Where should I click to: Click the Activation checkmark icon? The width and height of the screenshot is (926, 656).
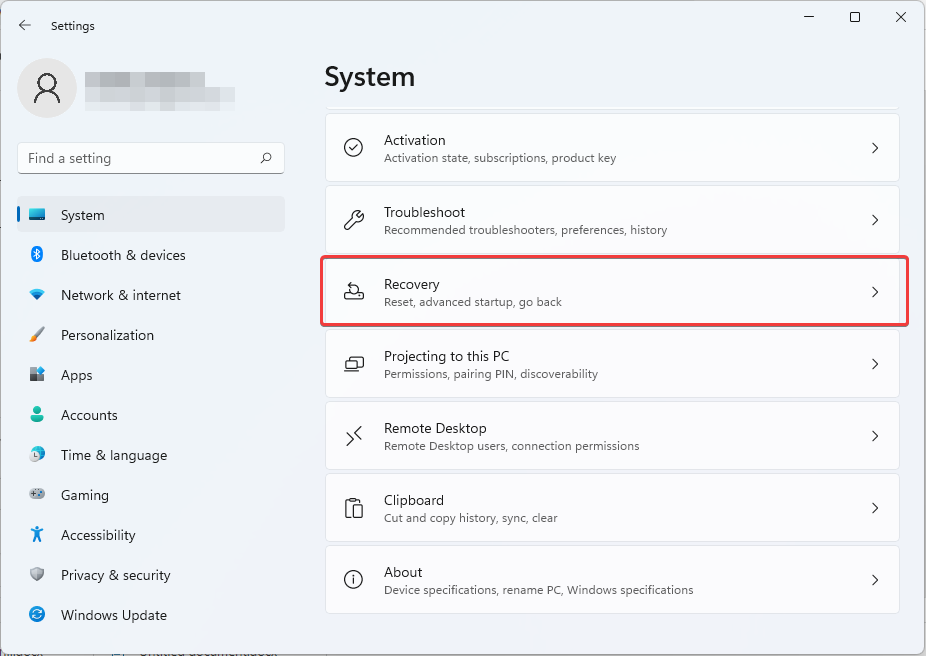tap(353, 147)
